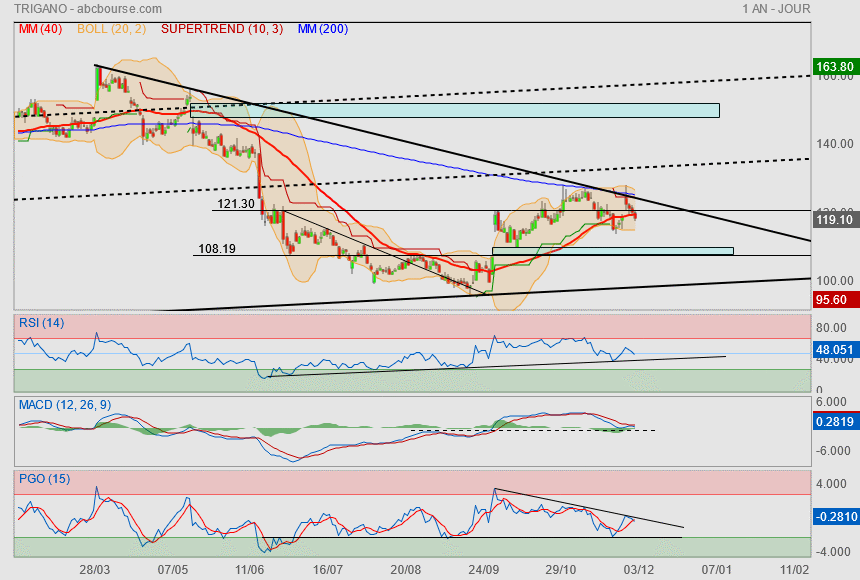Click the 6.000 MACD axis label
This screenshot has width=860, height=580.
click(x=831, y=402)
